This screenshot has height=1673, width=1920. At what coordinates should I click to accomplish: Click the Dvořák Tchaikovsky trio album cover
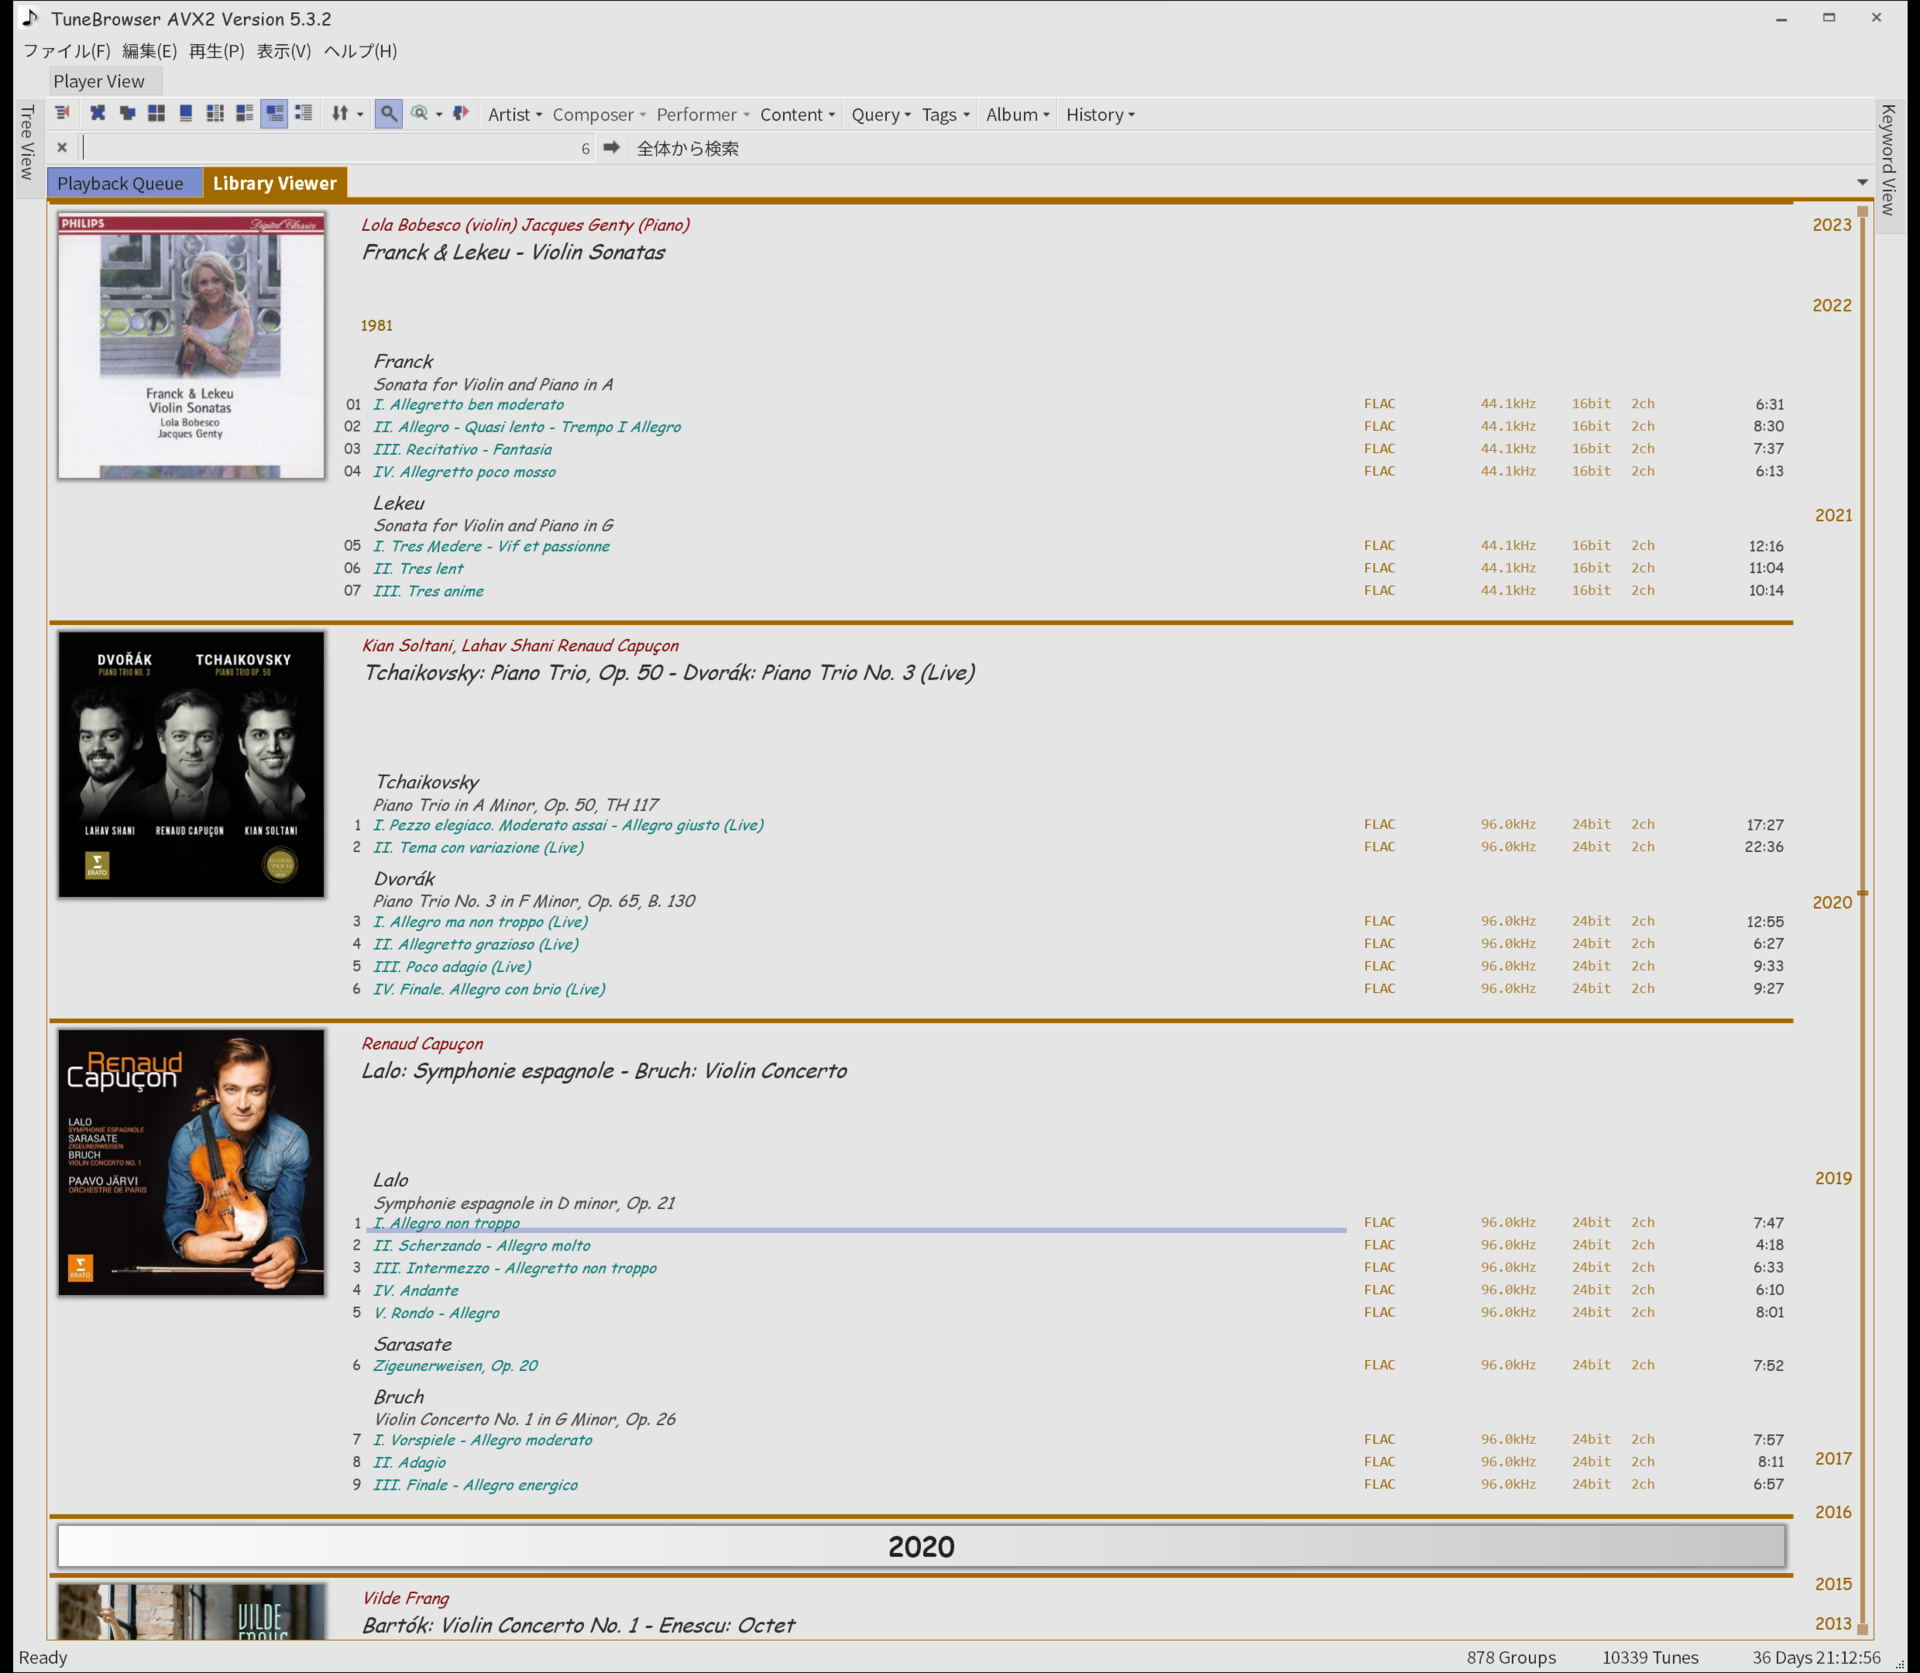click(x=191, y=764)
